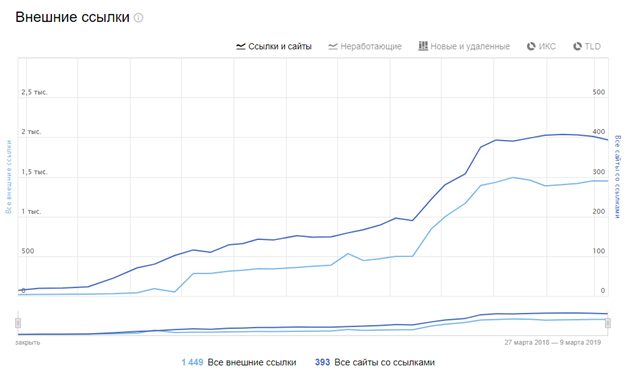Click the pie chart icon before ИКС
Screen dimensions: 624x380
coord(531,47)
